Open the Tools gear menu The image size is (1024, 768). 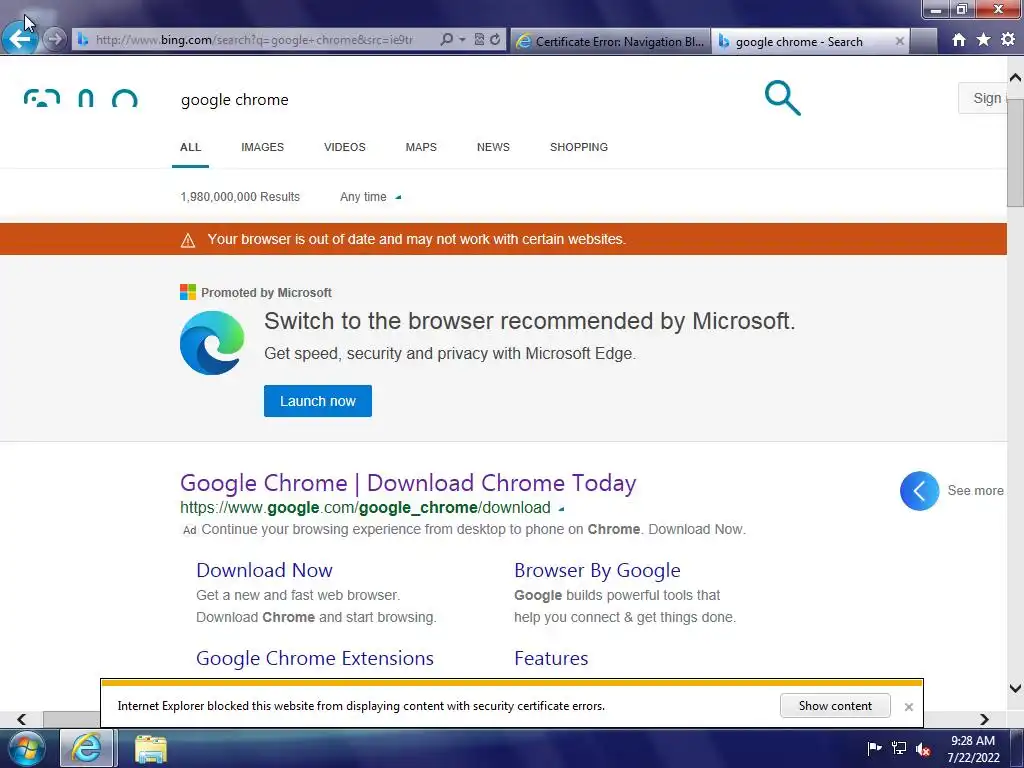(x=1008, y=40)
